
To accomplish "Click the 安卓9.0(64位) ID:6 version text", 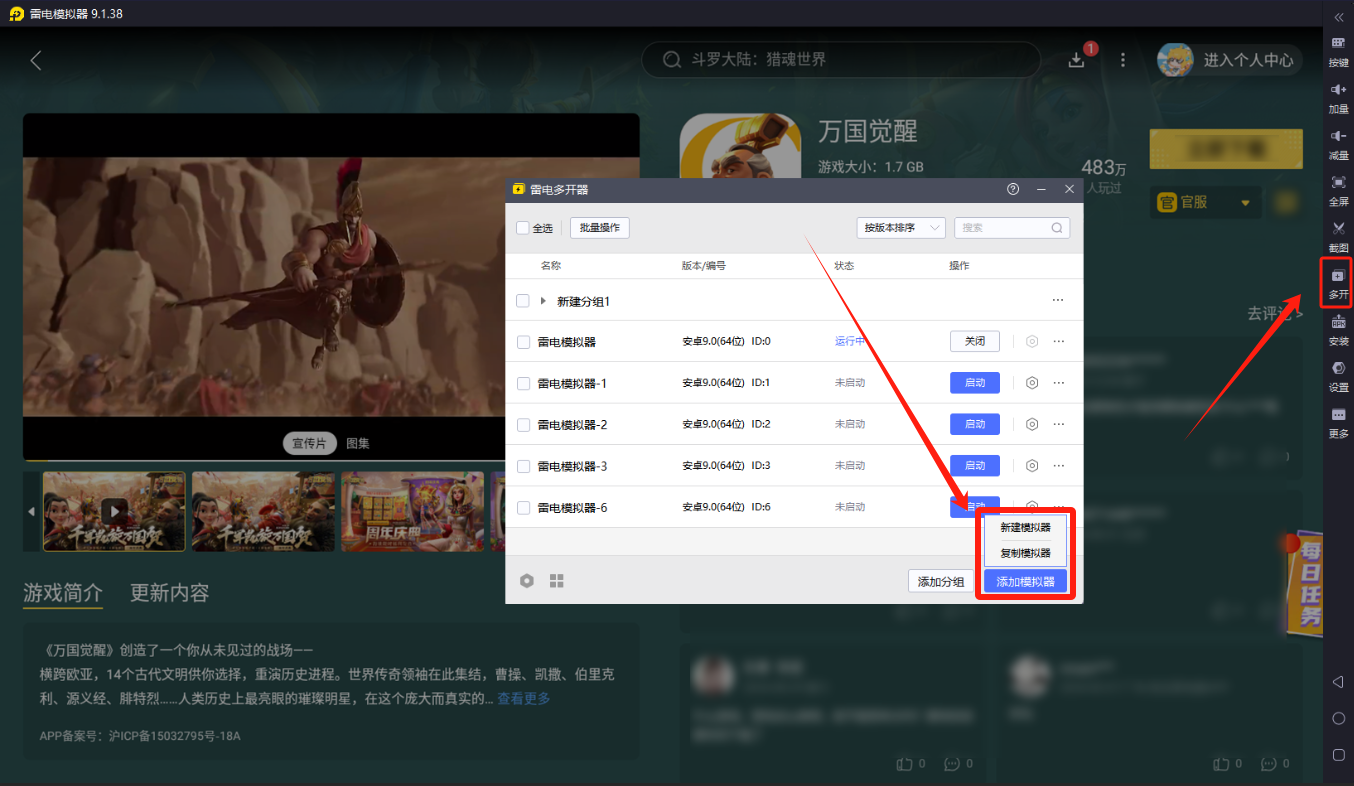I will point(726,508).
